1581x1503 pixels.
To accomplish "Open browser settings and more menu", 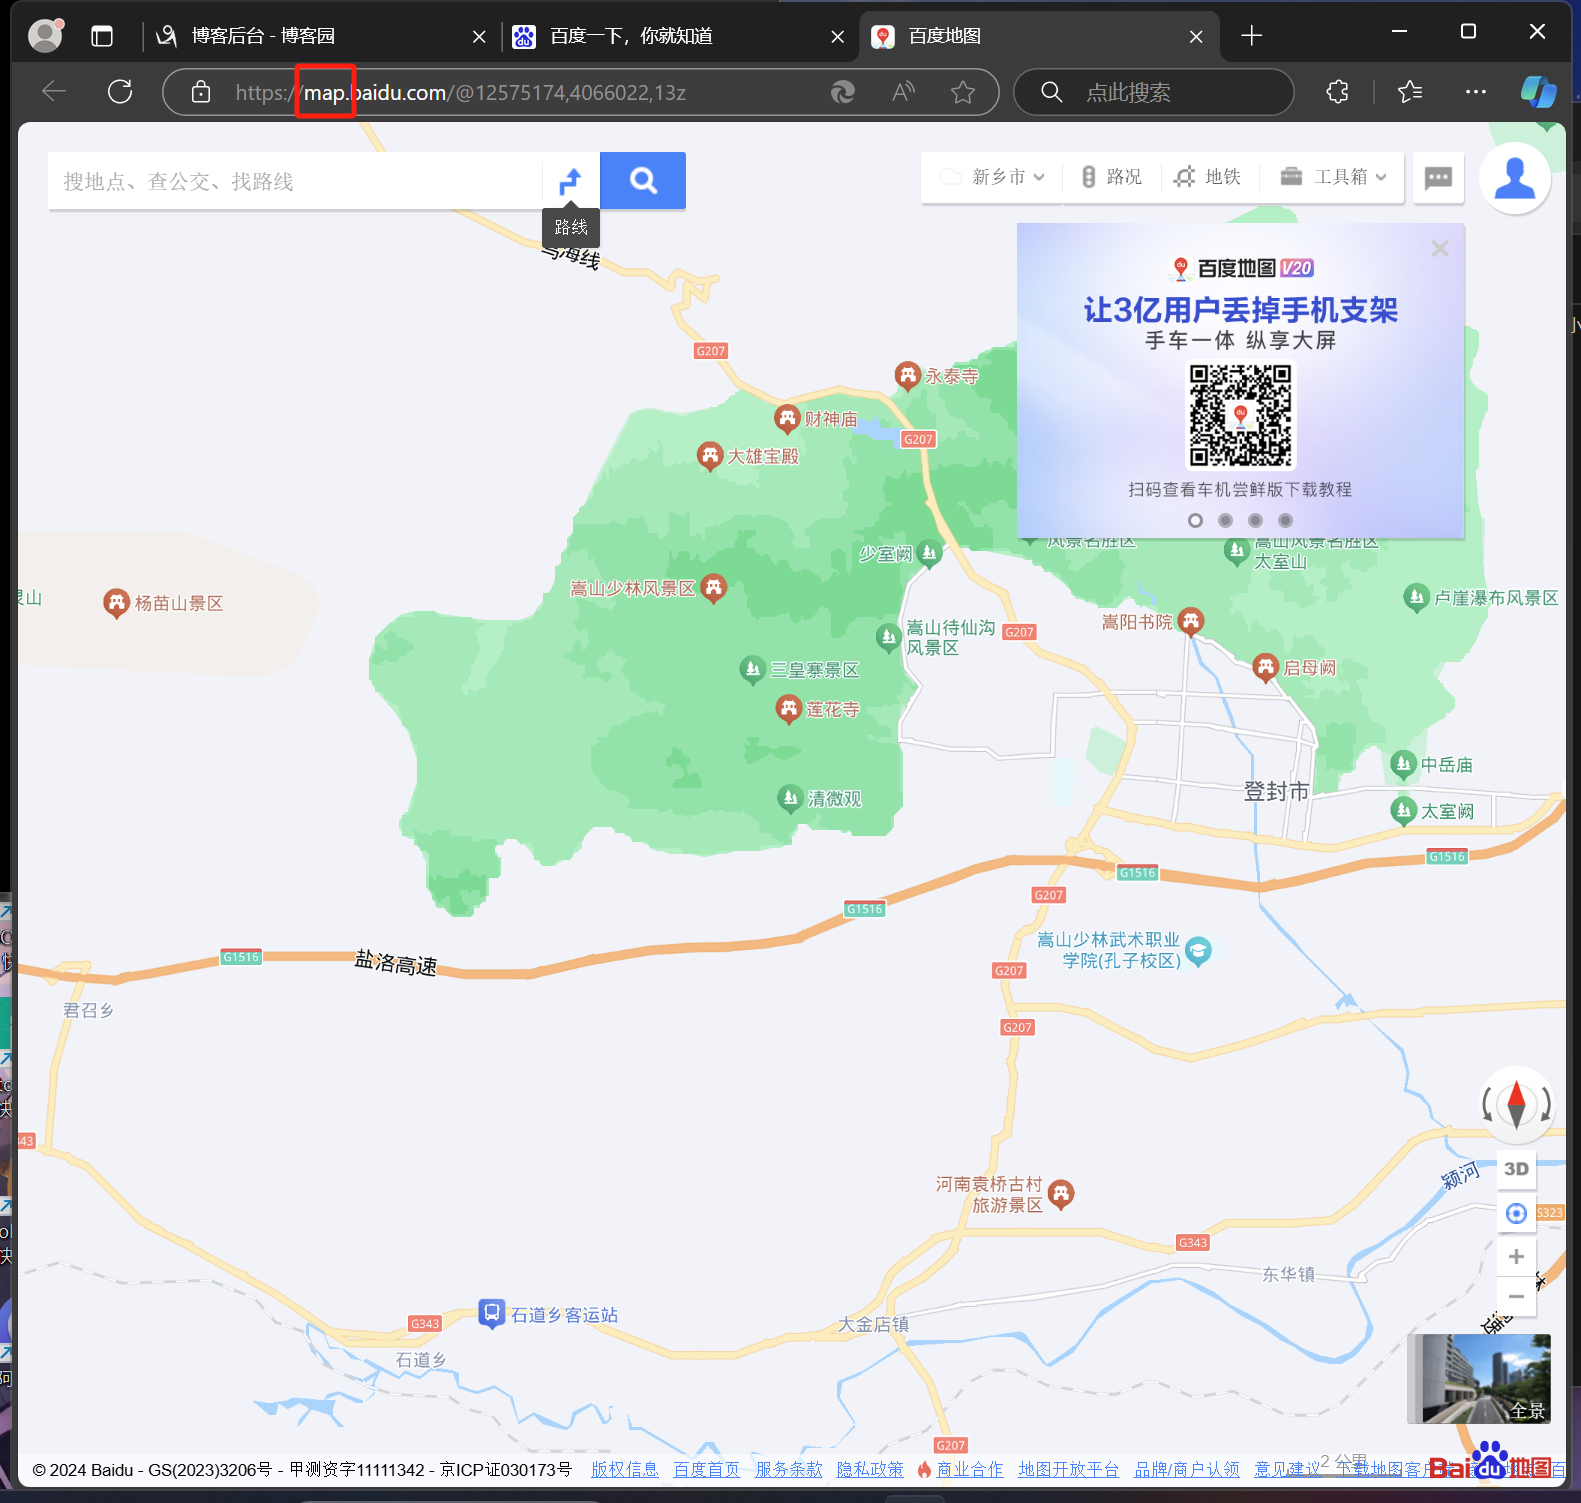I will (x=1475, y=92).
